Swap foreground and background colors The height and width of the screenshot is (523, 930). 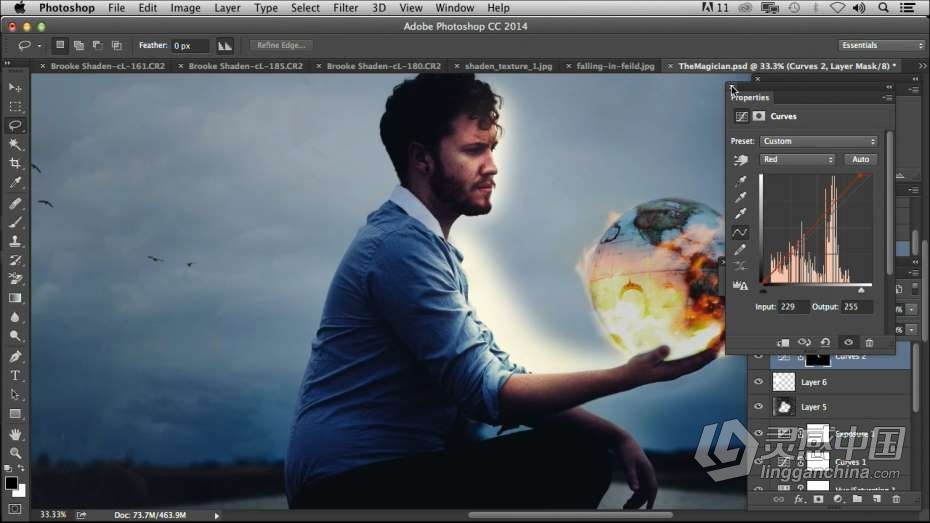[21, 468]
